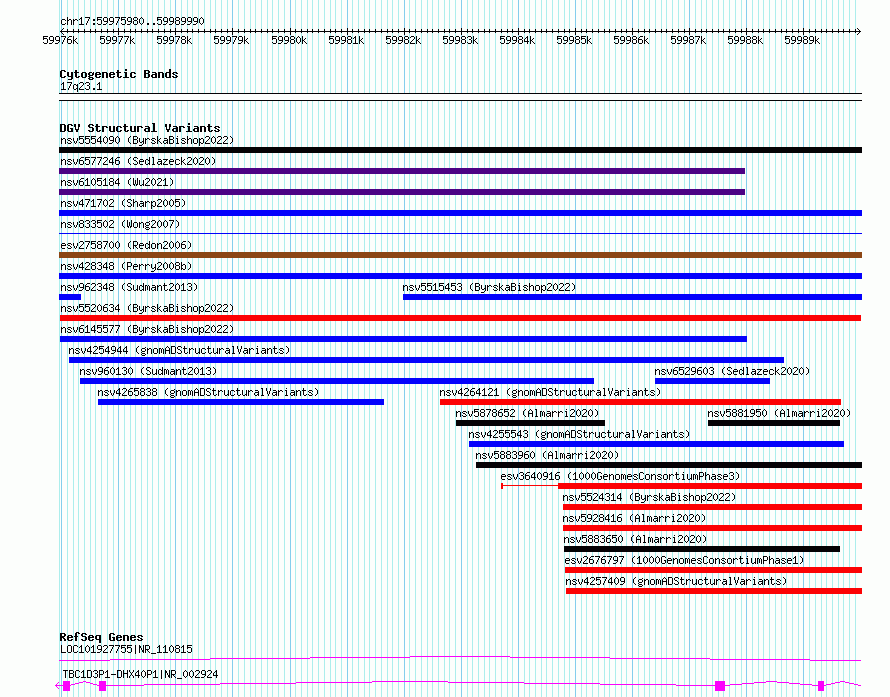Image resolution: width=890 pixels, height=697 pixels.
Task: Select the black nsv5554090 variant bar
Action: point(460,150)
